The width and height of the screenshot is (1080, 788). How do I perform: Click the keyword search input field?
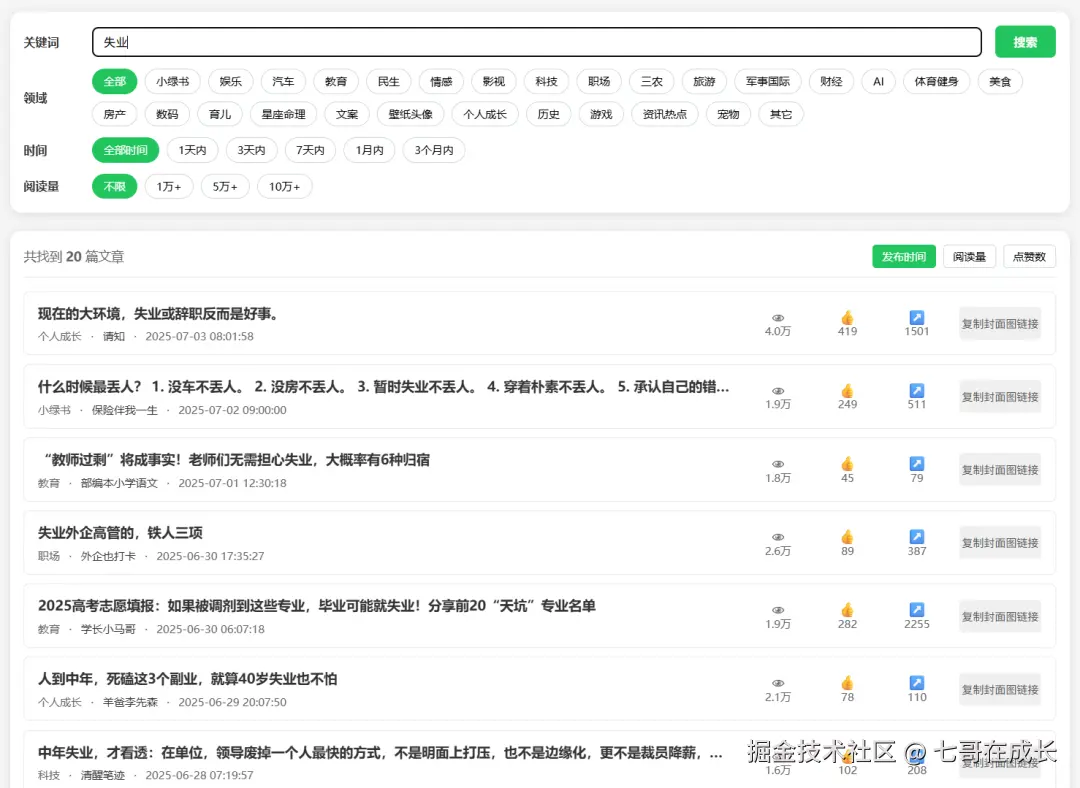(x=537, y=42)
